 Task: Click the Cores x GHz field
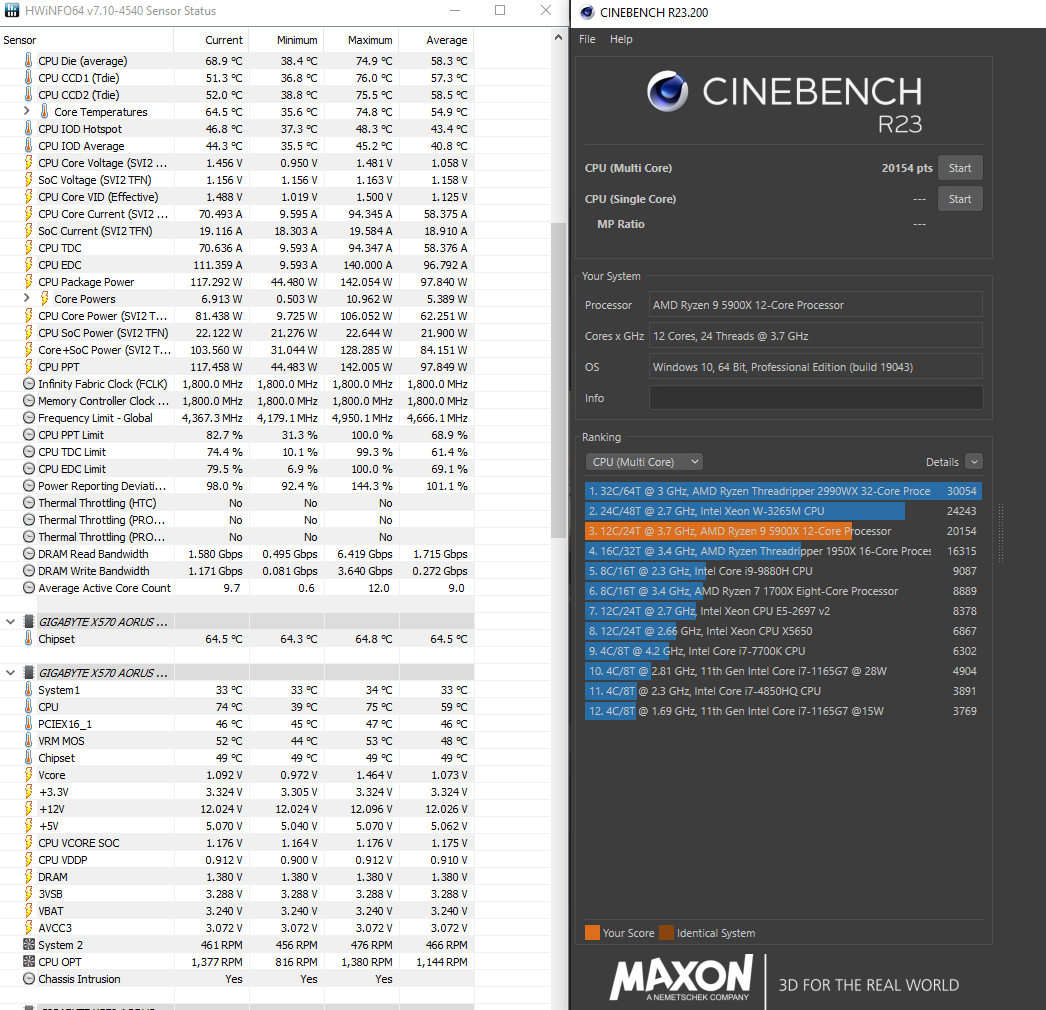(816, 336)
